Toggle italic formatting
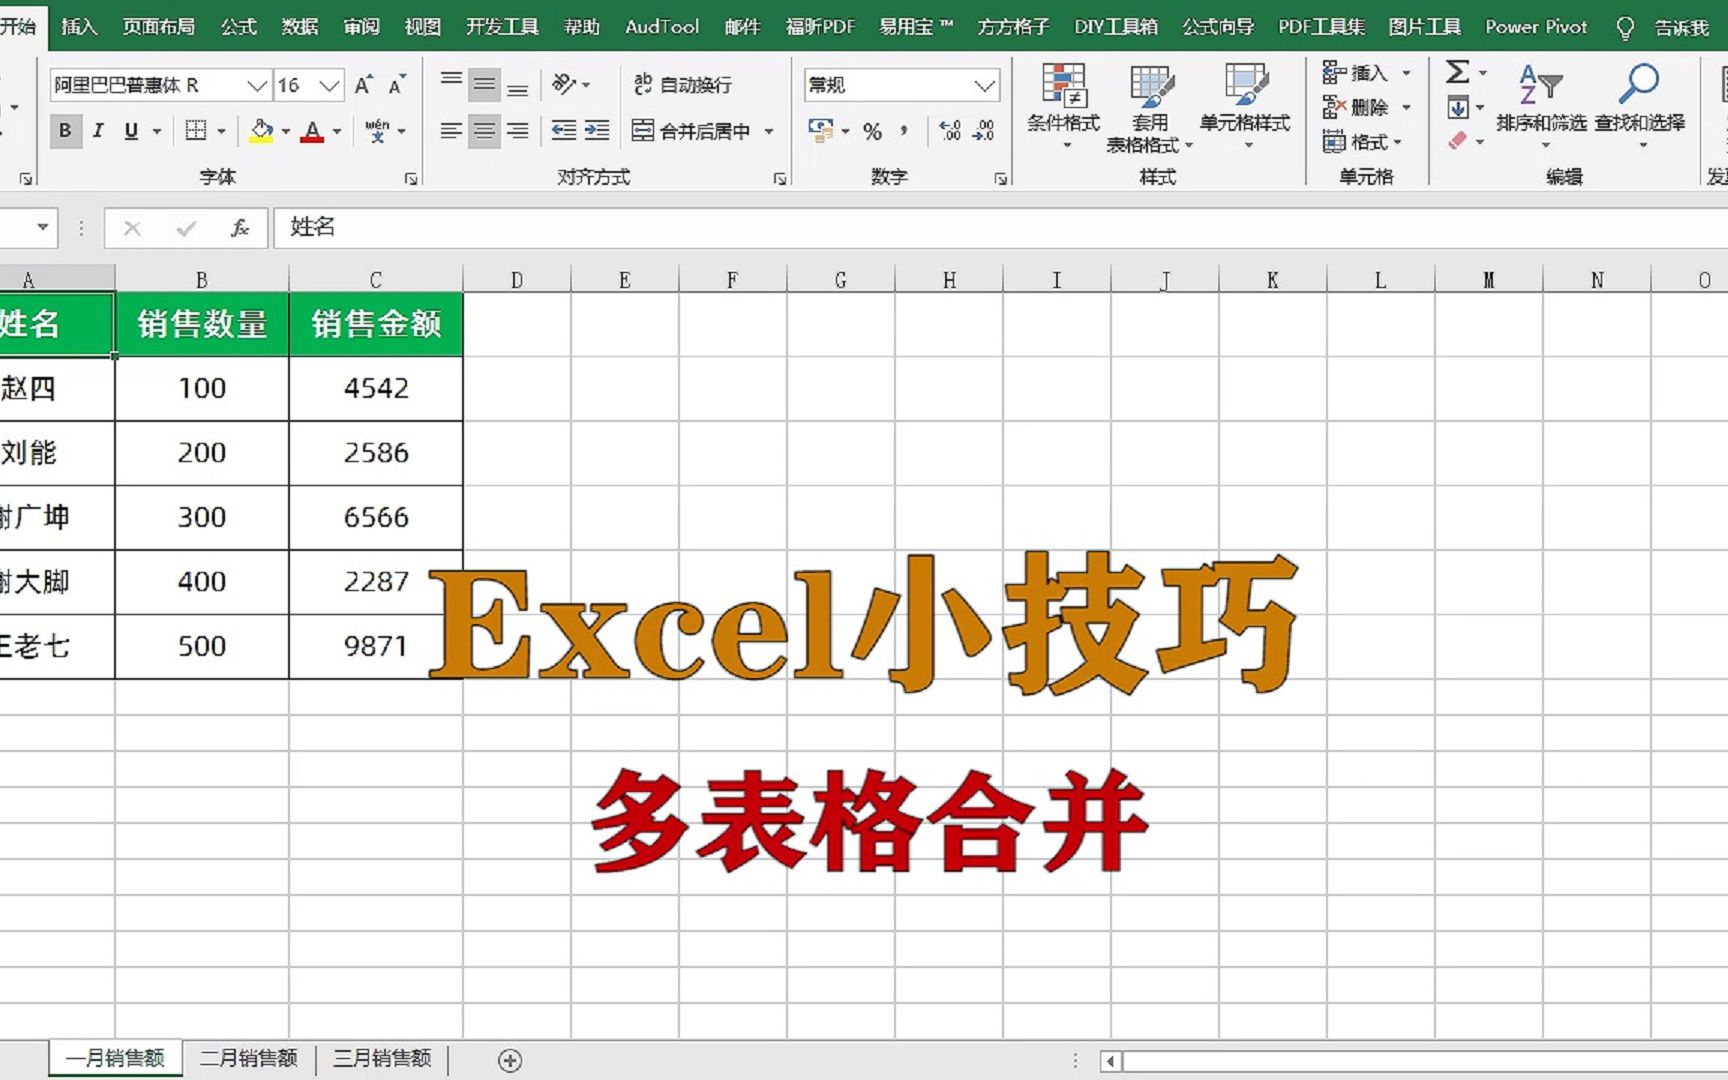This screenshot has height=1080, width=1728. coord(98,130)
